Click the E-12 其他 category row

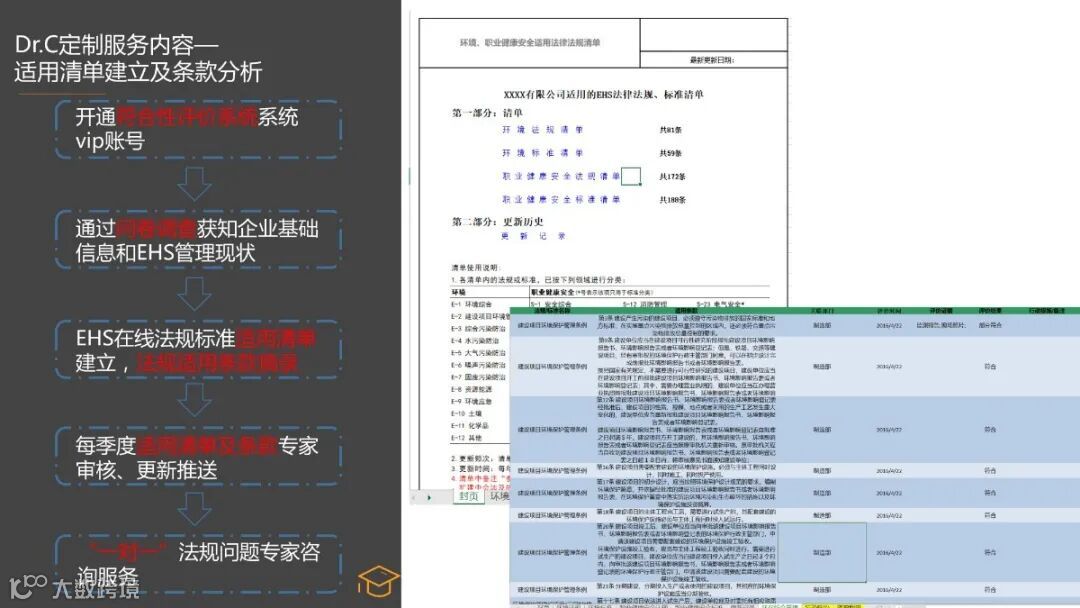point(466,438)
